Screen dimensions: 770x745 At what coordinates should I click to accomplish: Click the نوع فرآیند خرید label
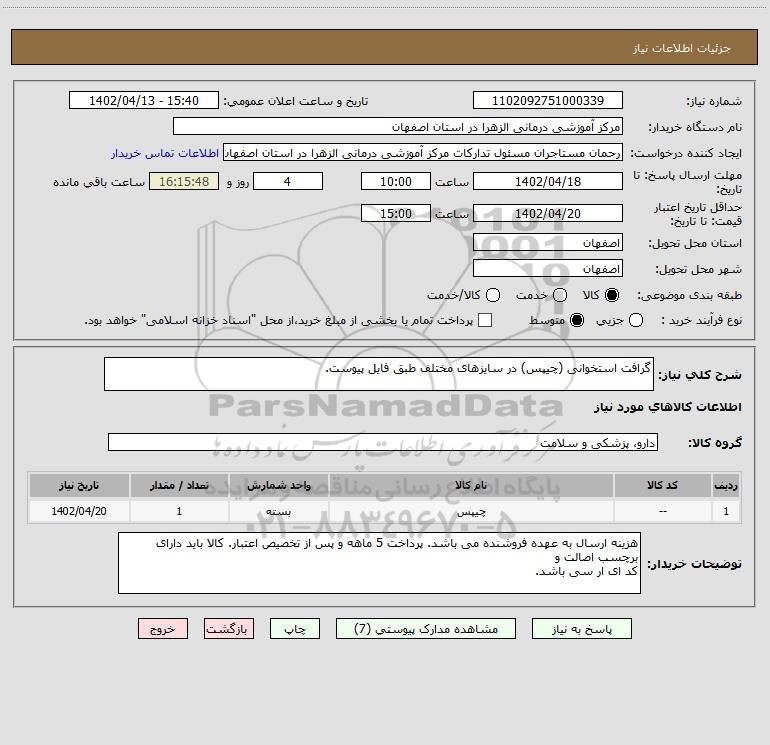tap(701, 320)
